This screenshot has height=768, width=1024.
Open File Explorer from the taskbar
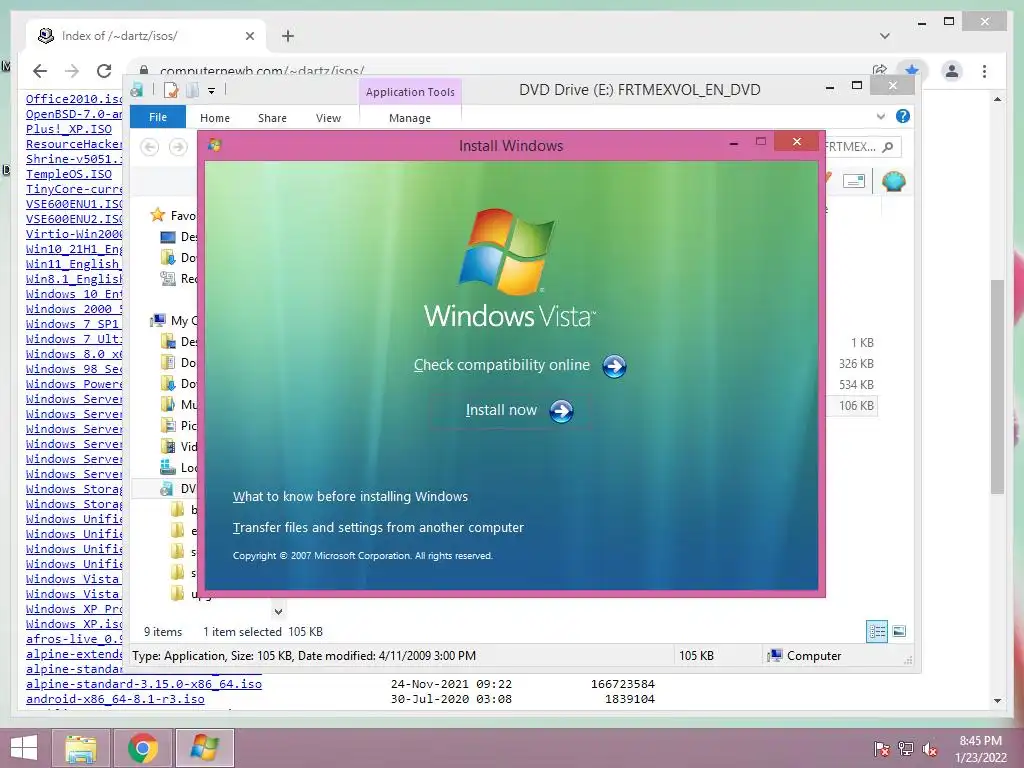[x=81, y=748]
